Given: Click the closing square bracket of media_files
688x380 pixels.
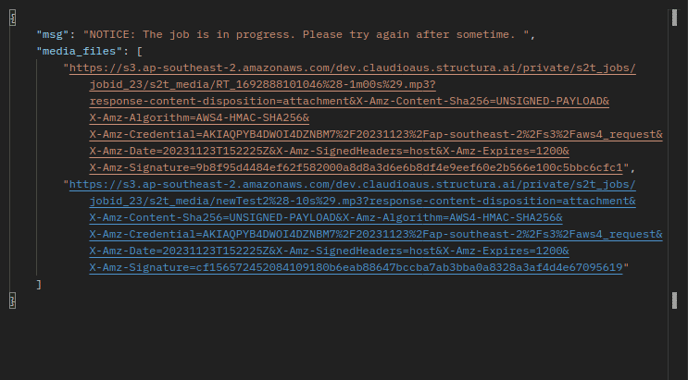Looking at the screenshot, I should click(39, 284).
